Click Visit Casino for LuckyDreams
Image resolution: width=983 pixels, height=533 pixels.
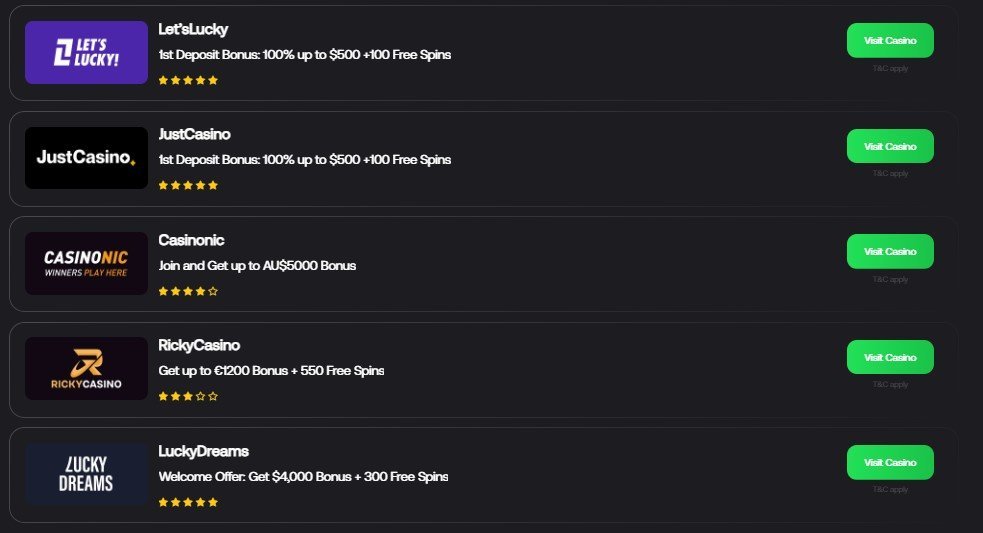point(890,463)
